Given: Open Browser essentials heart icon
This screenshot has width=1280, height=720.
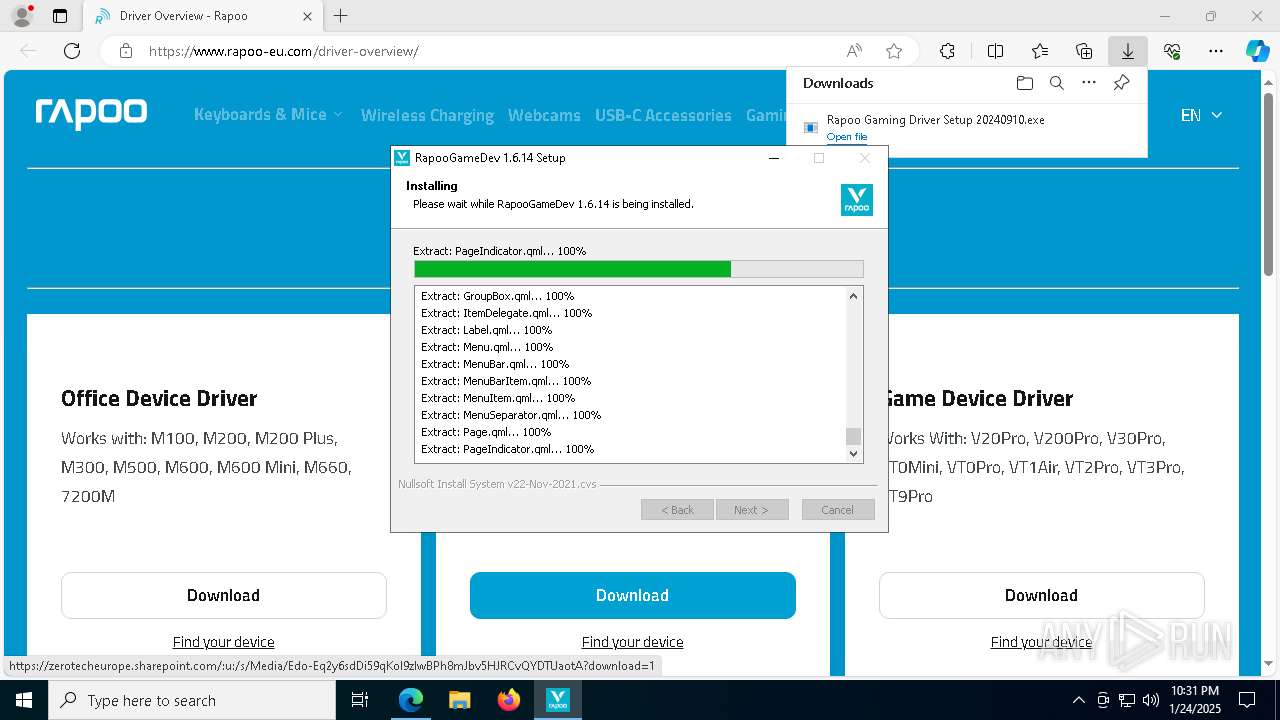Looking at the screenshot, I should click(x=1172, y=51).
